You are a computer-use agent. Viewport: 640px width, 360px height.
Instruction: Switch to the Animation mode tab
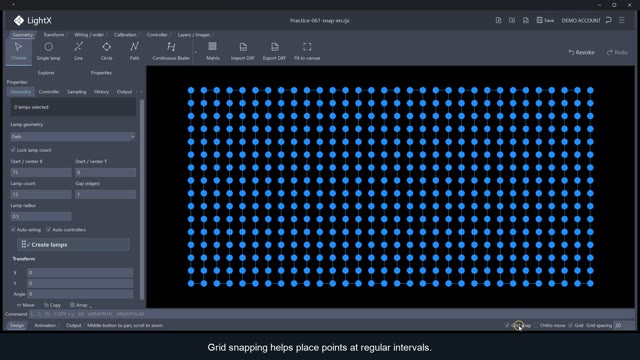point(45,325)
